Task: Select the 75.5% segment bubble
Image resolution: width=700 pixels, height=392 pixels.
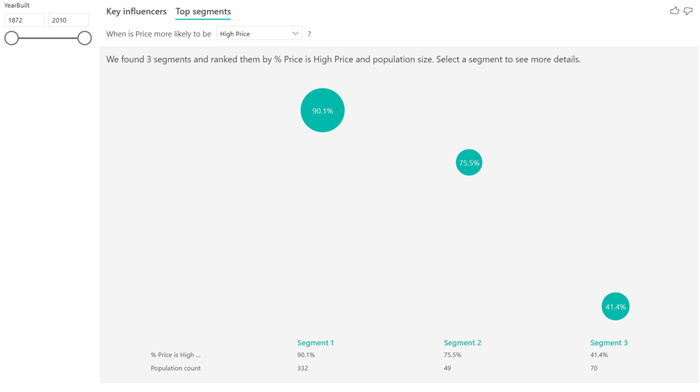Action: pos(469,163)
